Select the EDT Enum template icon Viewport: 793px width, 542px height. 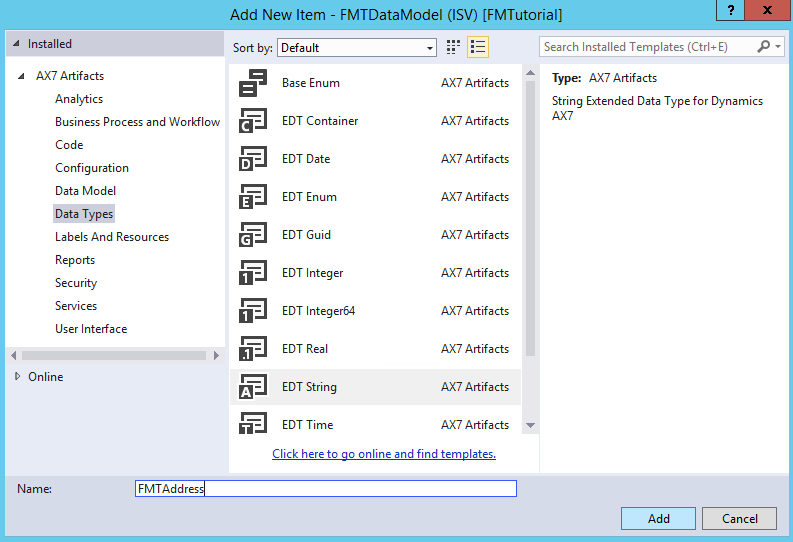(x=252, y=197)
